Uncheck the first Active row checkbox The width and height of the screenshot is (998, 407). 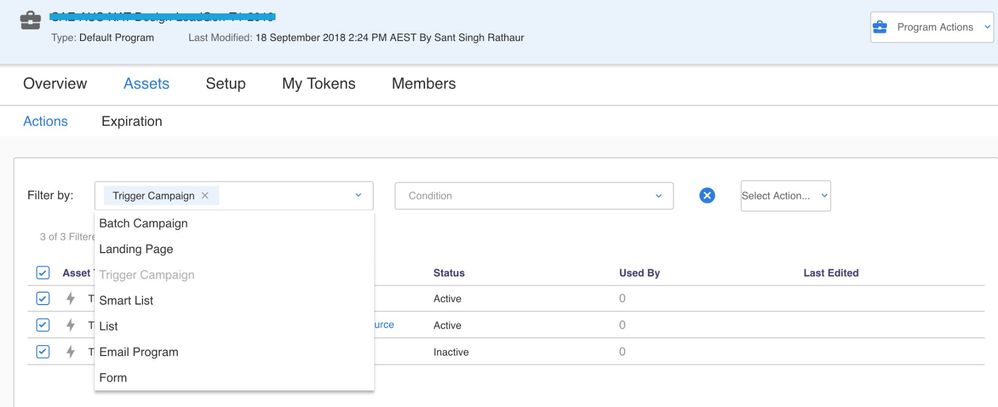42,298
